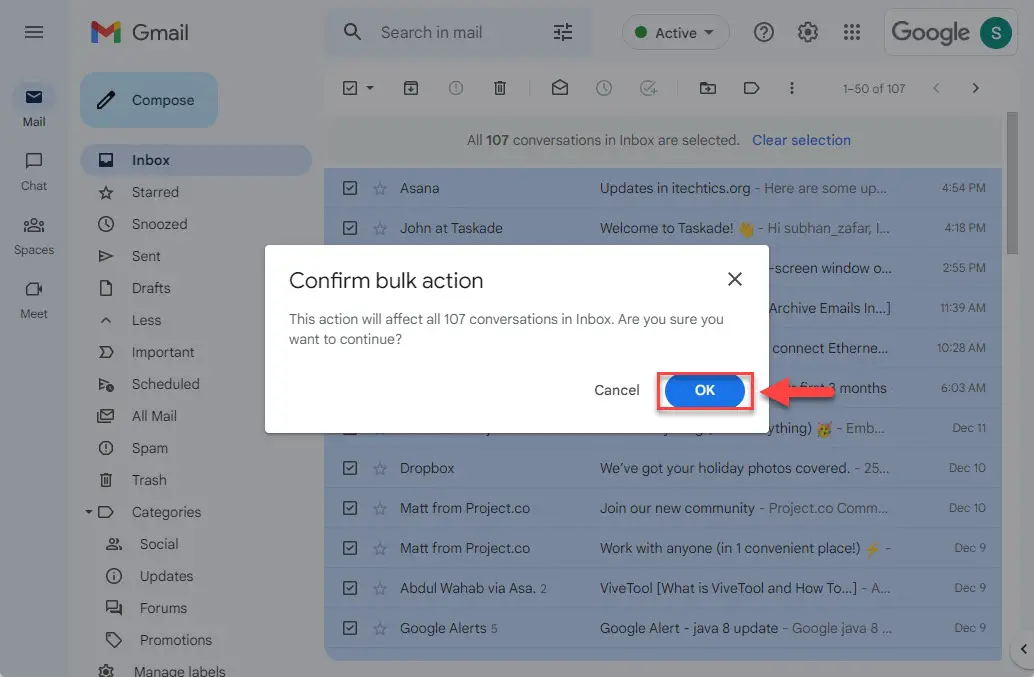This screenshot has height=677, width=1034.
Task: Select the Inbox folder
Action: tap(196, 160)
